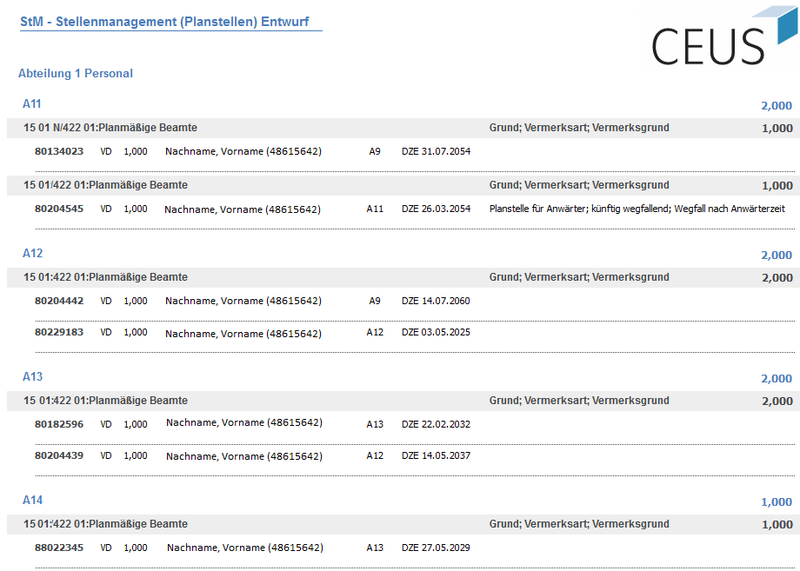This screenshot has width=800, height=571.
Task: Open position number 80204545
Action: point(59,209)
